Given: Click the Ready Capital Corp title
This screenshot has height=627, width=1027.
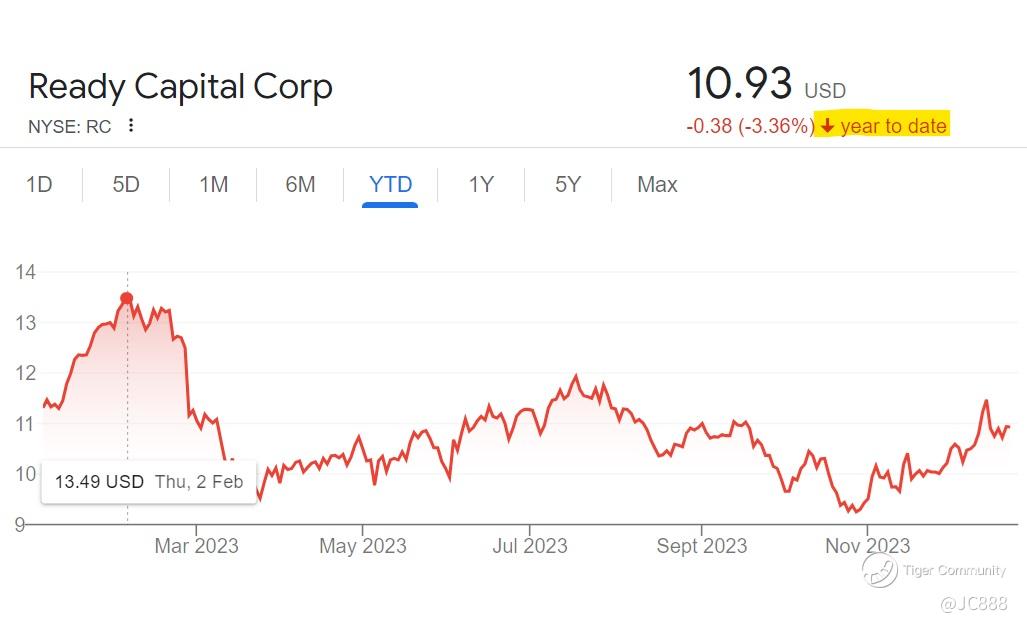Looking at the screenshot, I should (180, 87).
